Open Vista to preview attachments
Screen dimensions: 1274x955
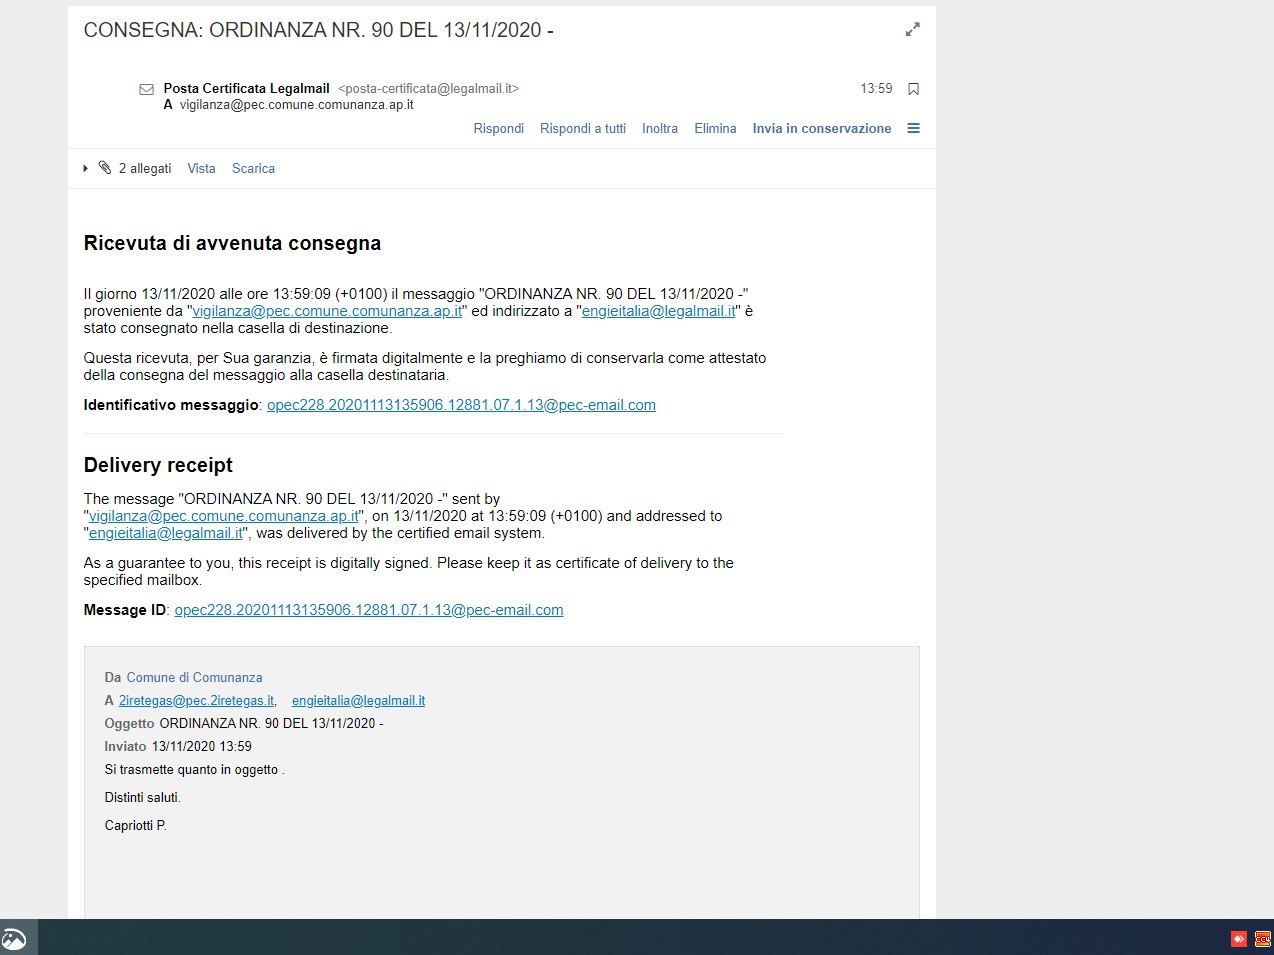201,168
